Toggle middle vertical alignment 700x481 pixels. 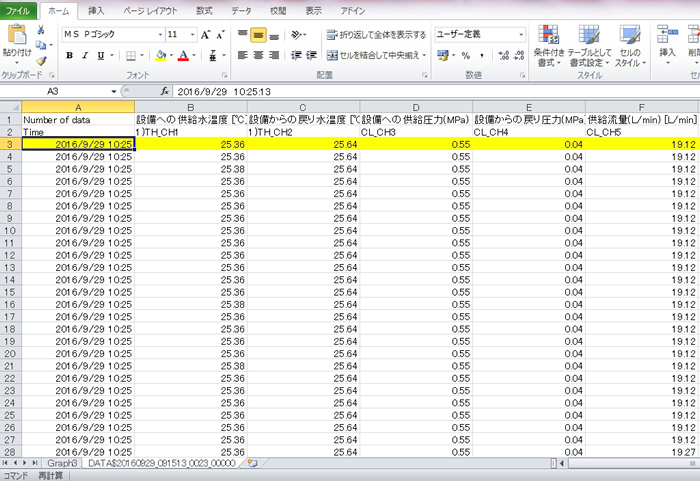point(258,34)
